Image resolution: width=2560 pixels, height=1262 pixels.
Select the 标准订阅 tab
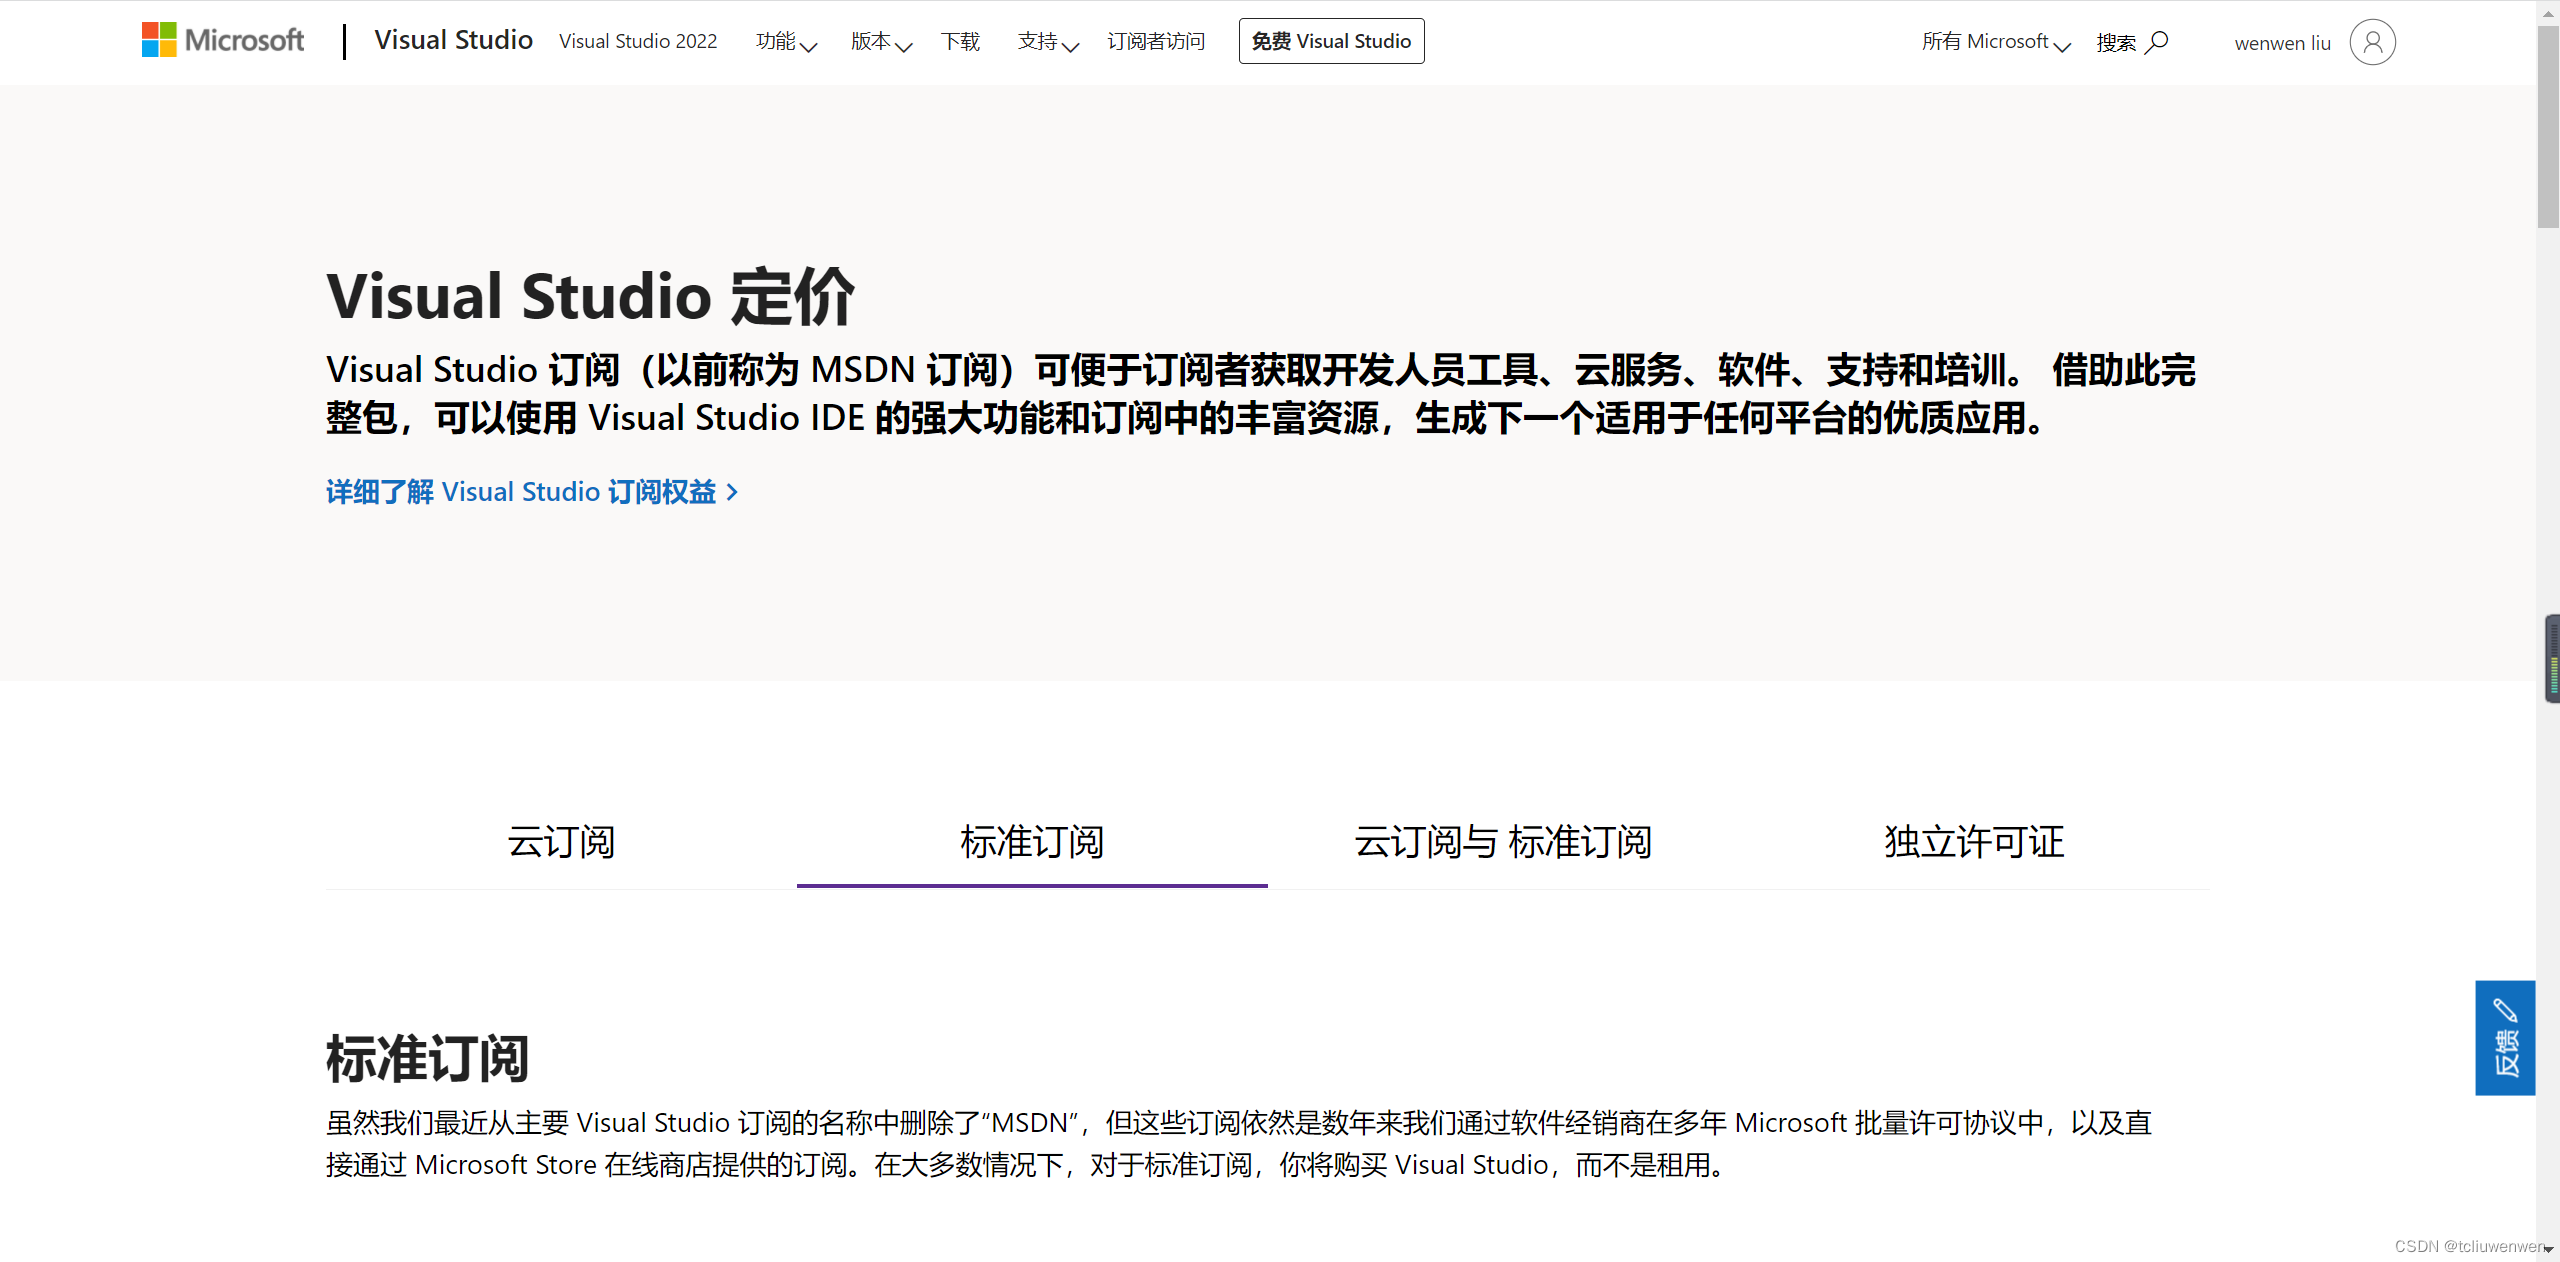point(1032,842)
